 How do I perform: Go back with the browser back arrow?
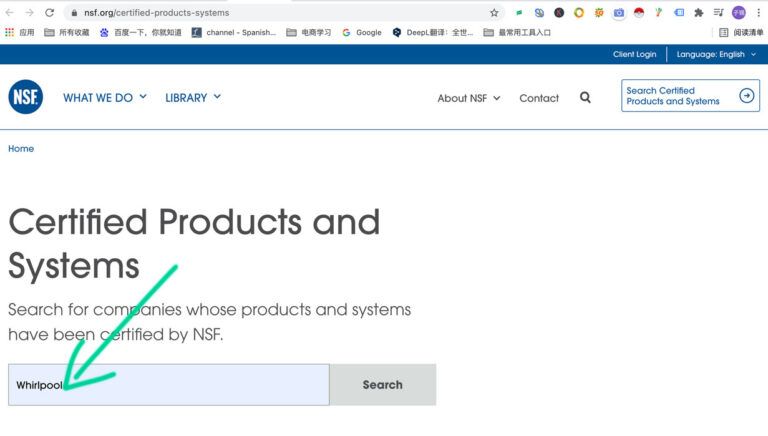click(x=9, y=13)
